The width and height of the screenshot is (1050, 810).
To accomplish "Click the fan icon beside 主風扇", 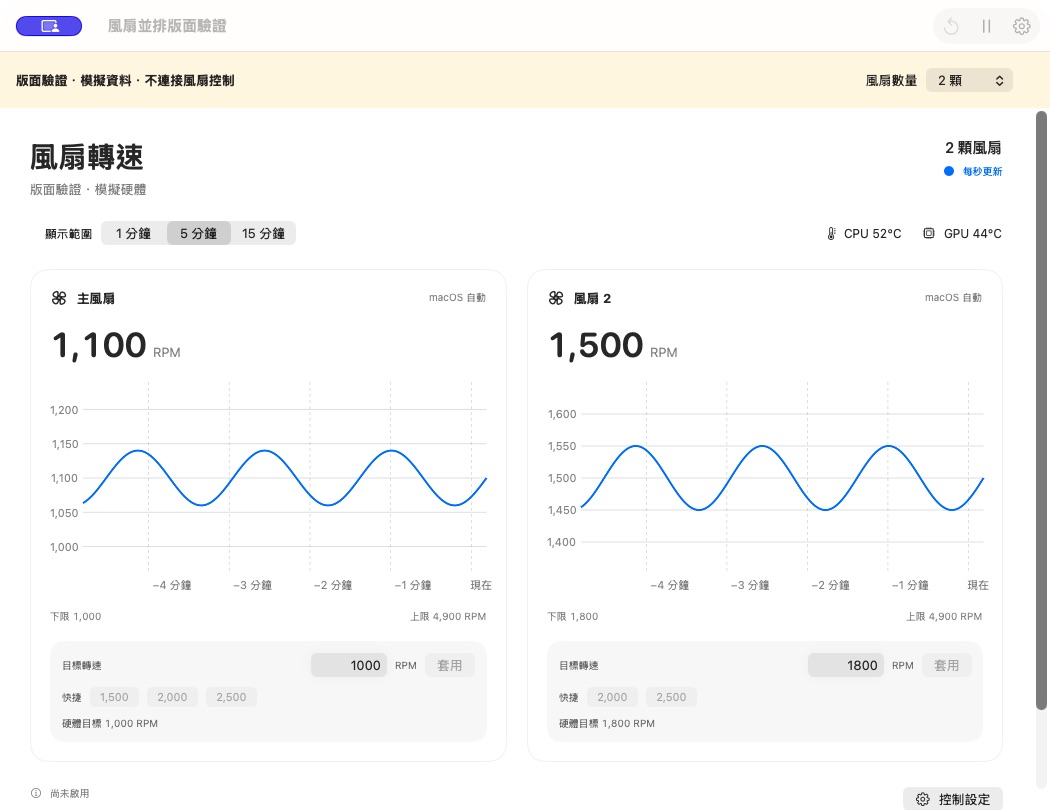I will tap(59, 298).
